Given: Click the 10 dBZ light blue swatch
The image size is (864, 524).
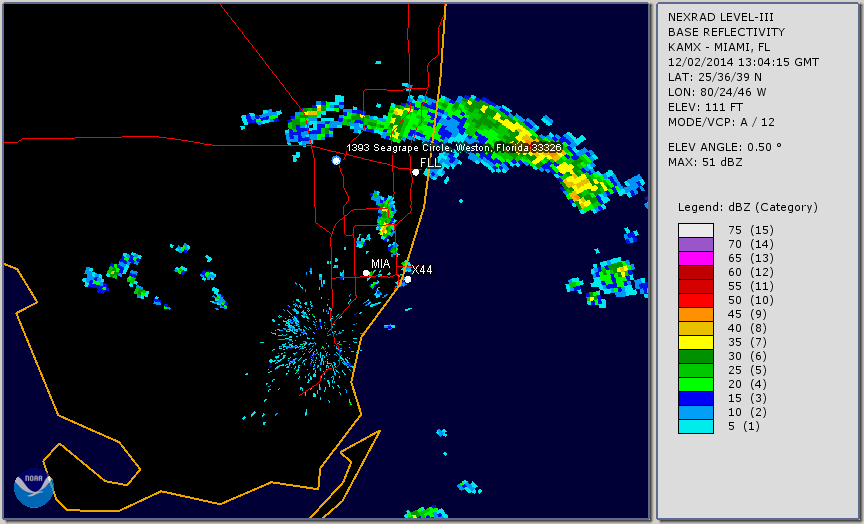Looking at the screenshot, I should (x=696, y=412).
